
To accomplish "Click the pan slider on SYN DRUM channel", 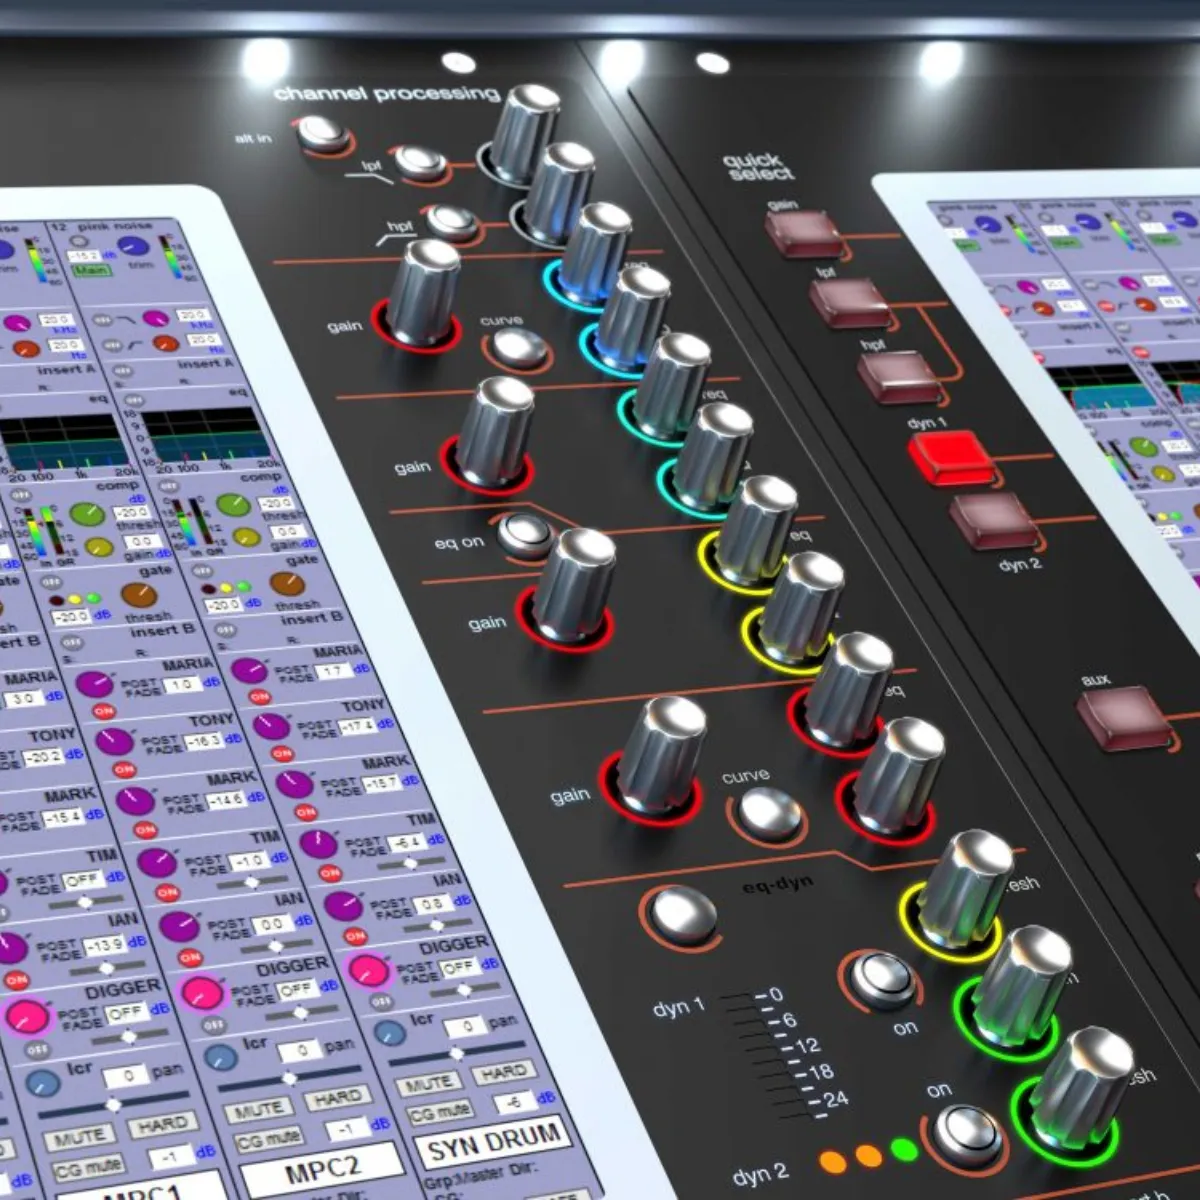I will click(457, 1053).
